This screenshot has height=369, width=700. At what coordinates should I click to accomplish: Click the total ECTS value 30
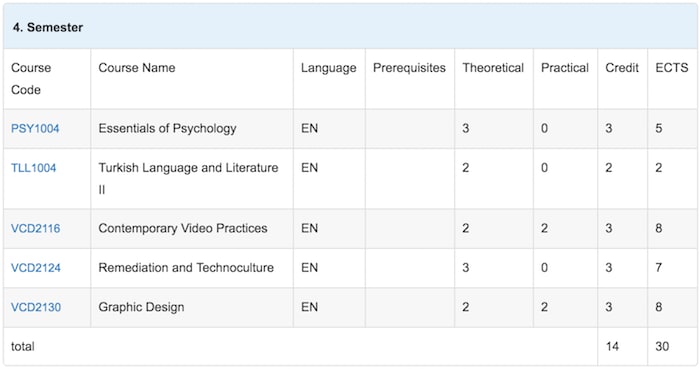tap(662, 346)
